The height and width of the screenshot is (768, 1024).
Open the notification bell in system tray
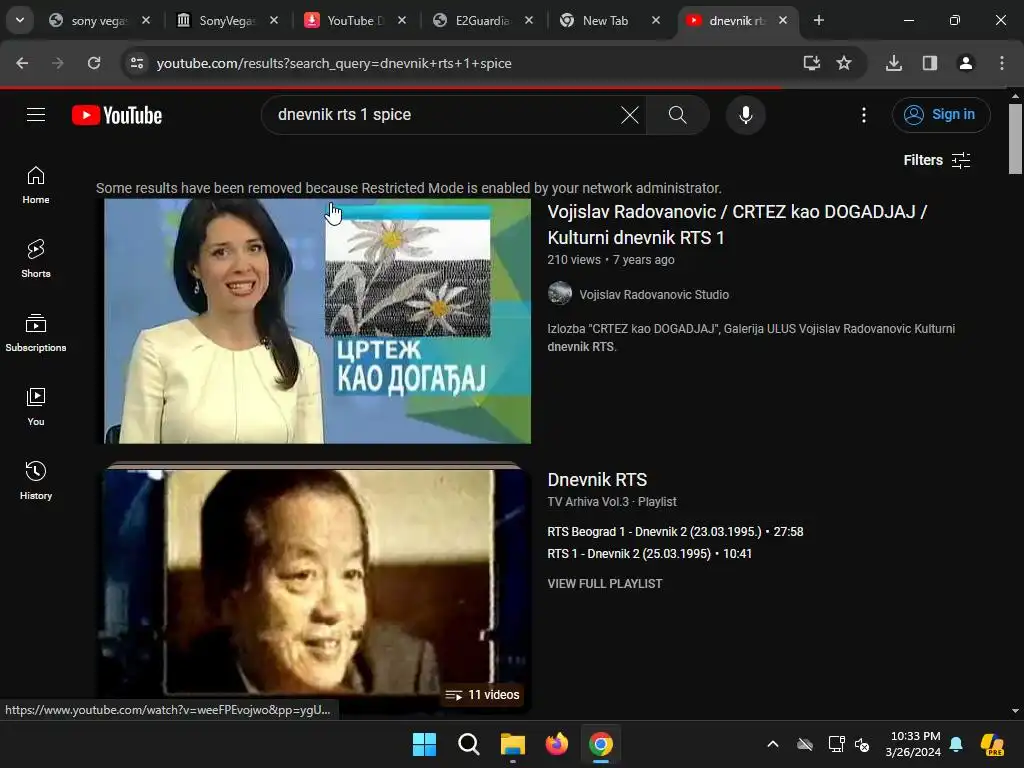[956, 744]
